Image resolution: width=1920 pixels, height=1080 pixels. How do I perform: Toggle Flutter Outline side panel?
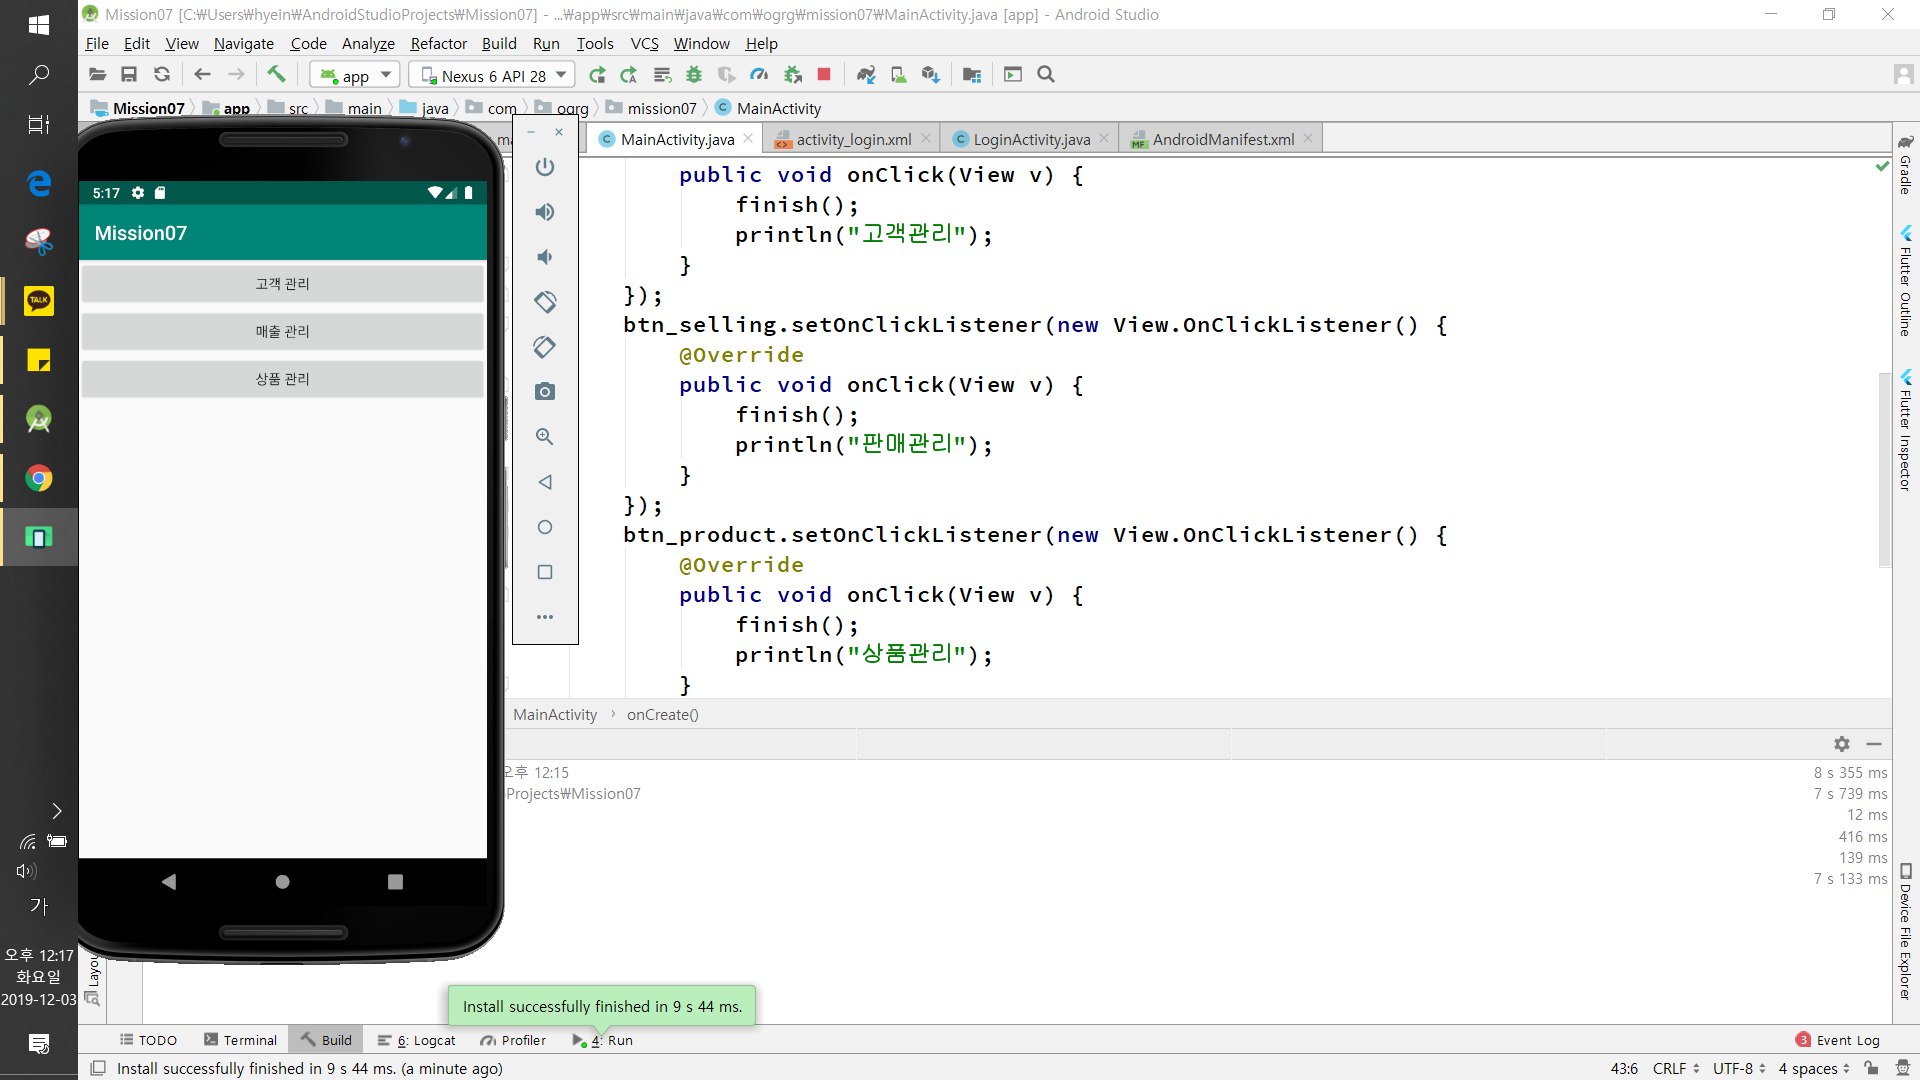click(1905, 282)
